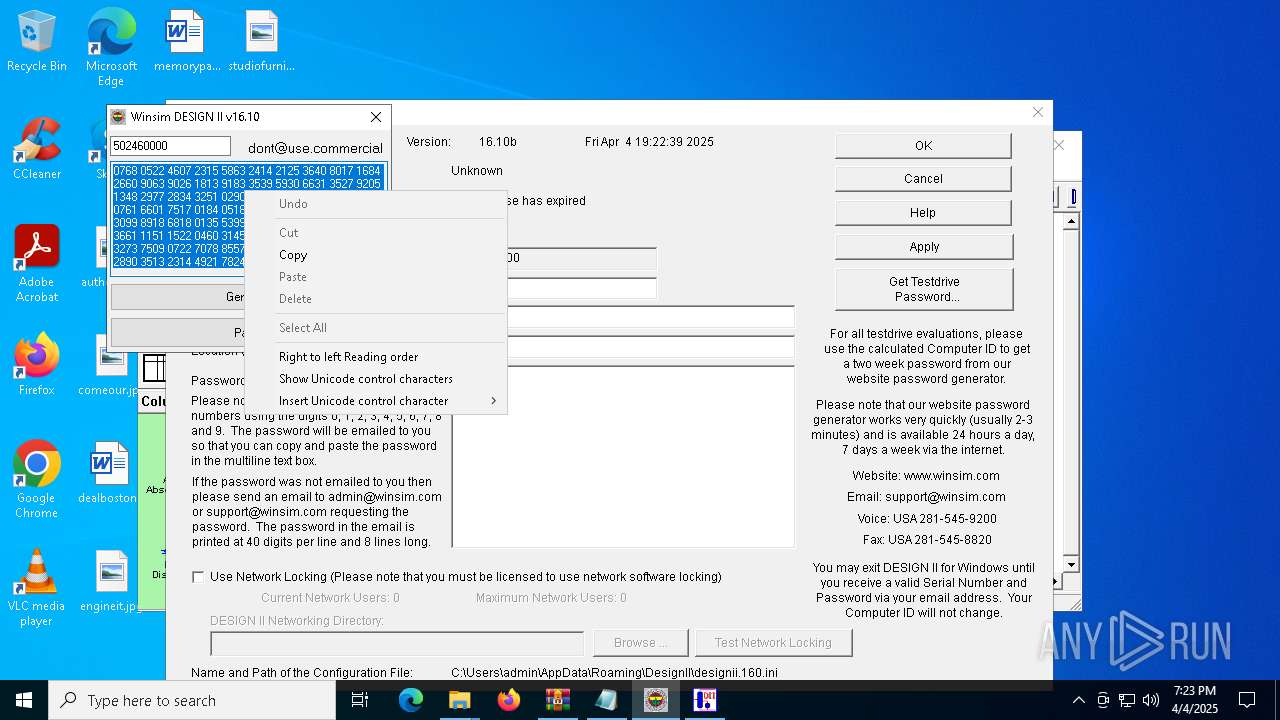Open Firefox from the taskbar

[x=509, y=700]
